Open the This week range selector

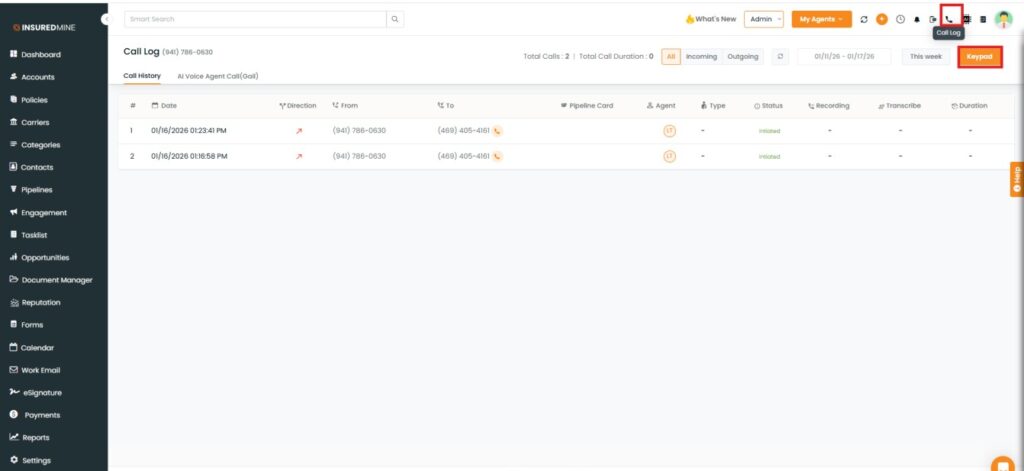(925, 56)
